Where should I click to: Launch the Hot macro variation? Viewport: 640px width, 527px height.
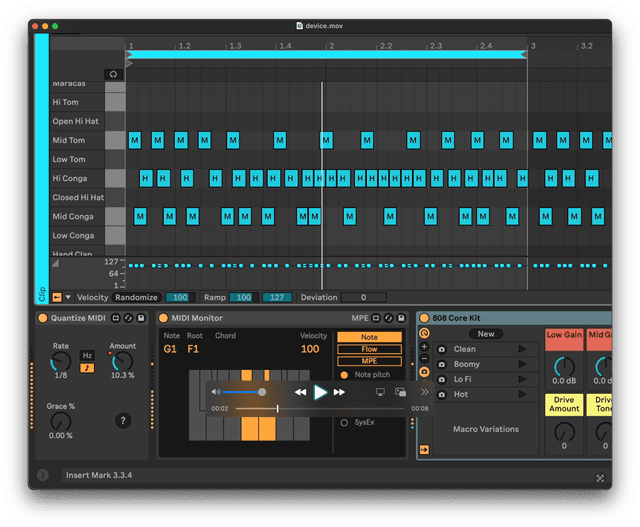point(522,394)
